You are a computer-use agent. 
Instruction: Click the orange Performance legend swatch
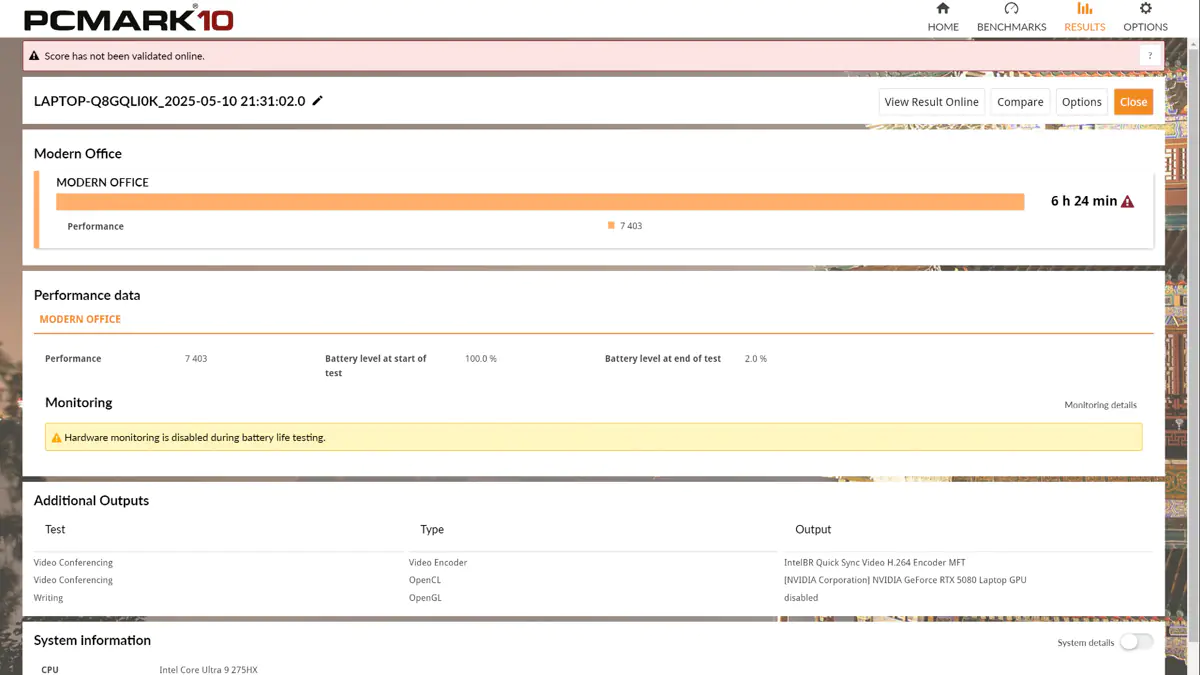611,226
